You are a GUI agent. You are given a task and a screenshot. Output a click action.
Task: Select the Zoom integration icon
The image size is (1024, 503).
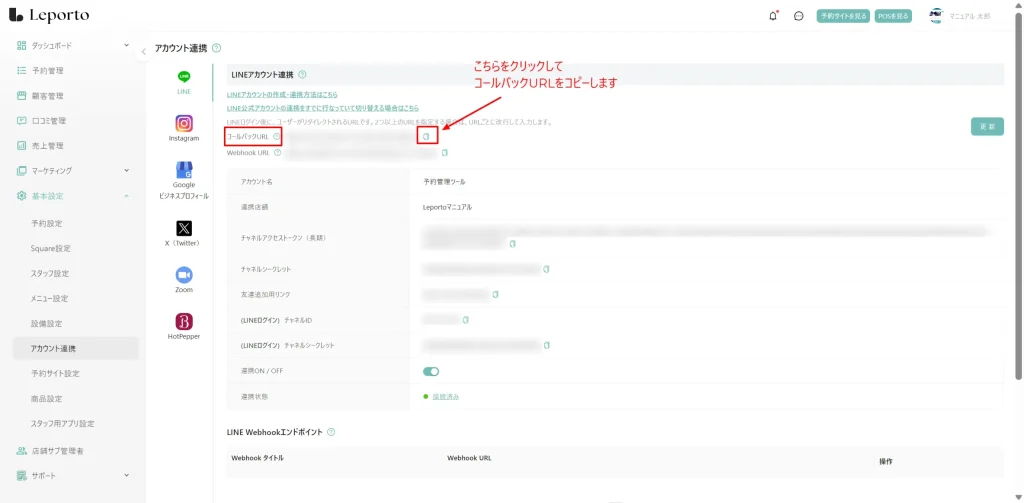(x=184, y=274)
